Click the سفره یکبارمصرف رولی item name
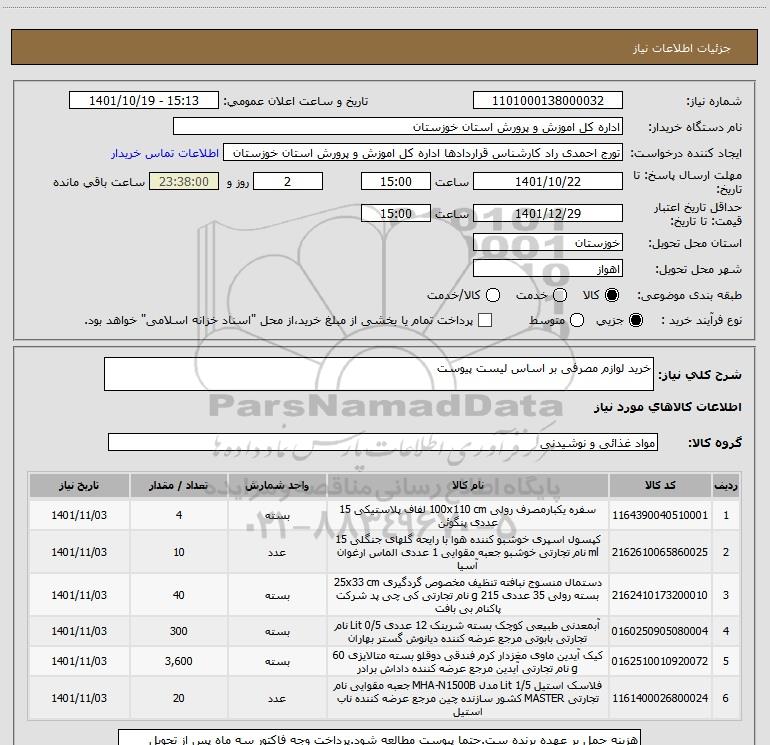This screenshot has width=770, height=745. pyautogui.click(x=468, y=516)
